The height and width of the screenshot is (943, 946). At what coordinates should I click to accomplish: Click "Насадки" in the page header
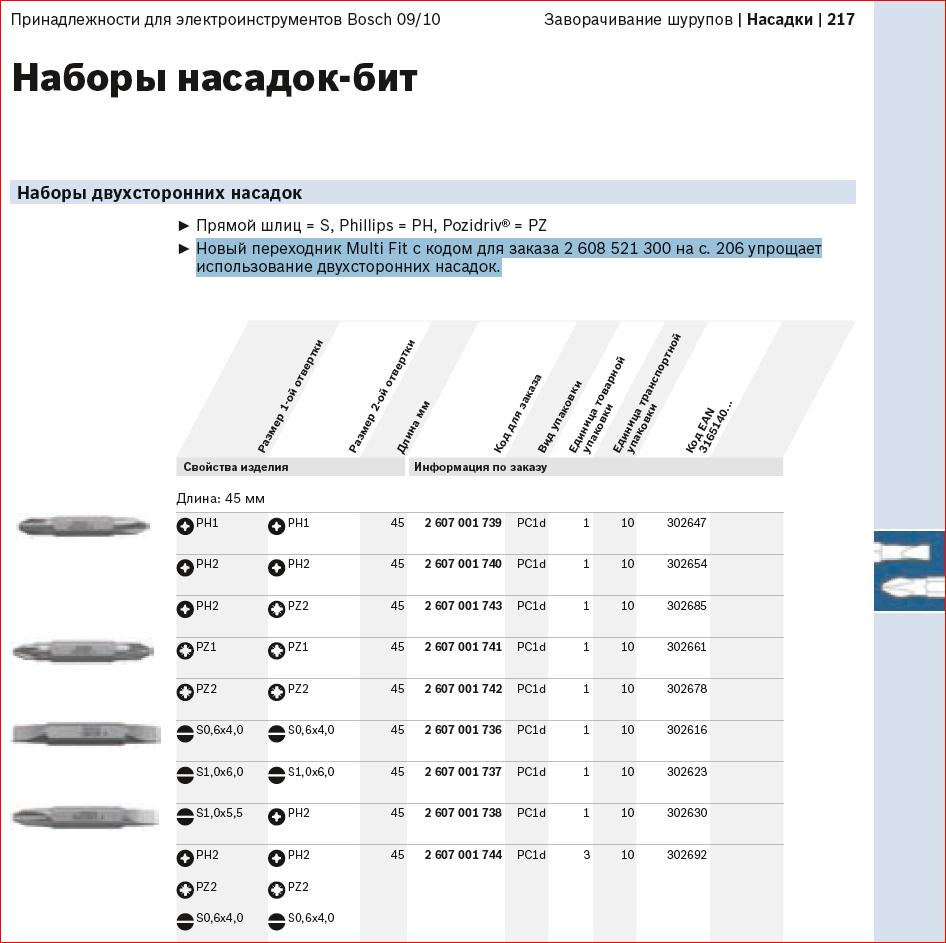tap(779, 19)
